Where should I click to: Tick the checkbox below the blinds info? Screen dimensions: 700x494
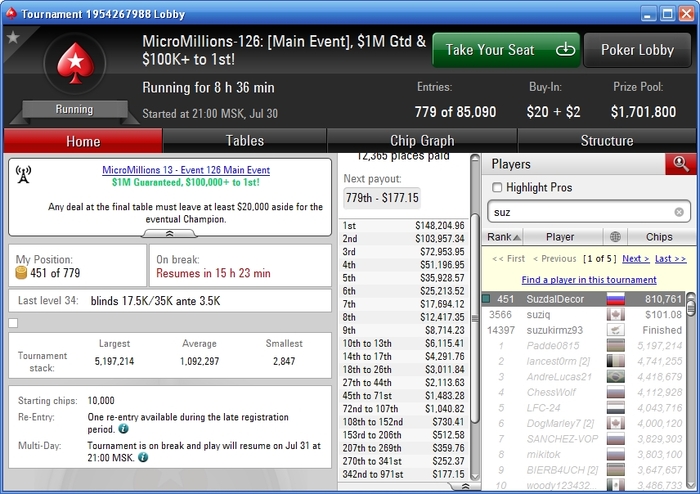point(13,323)
